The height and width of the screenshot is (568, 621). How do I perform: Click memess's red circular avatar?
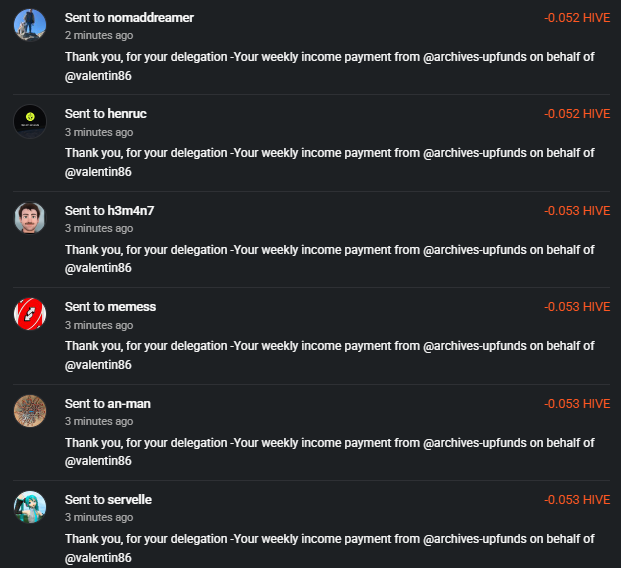(x=30, y=314)
